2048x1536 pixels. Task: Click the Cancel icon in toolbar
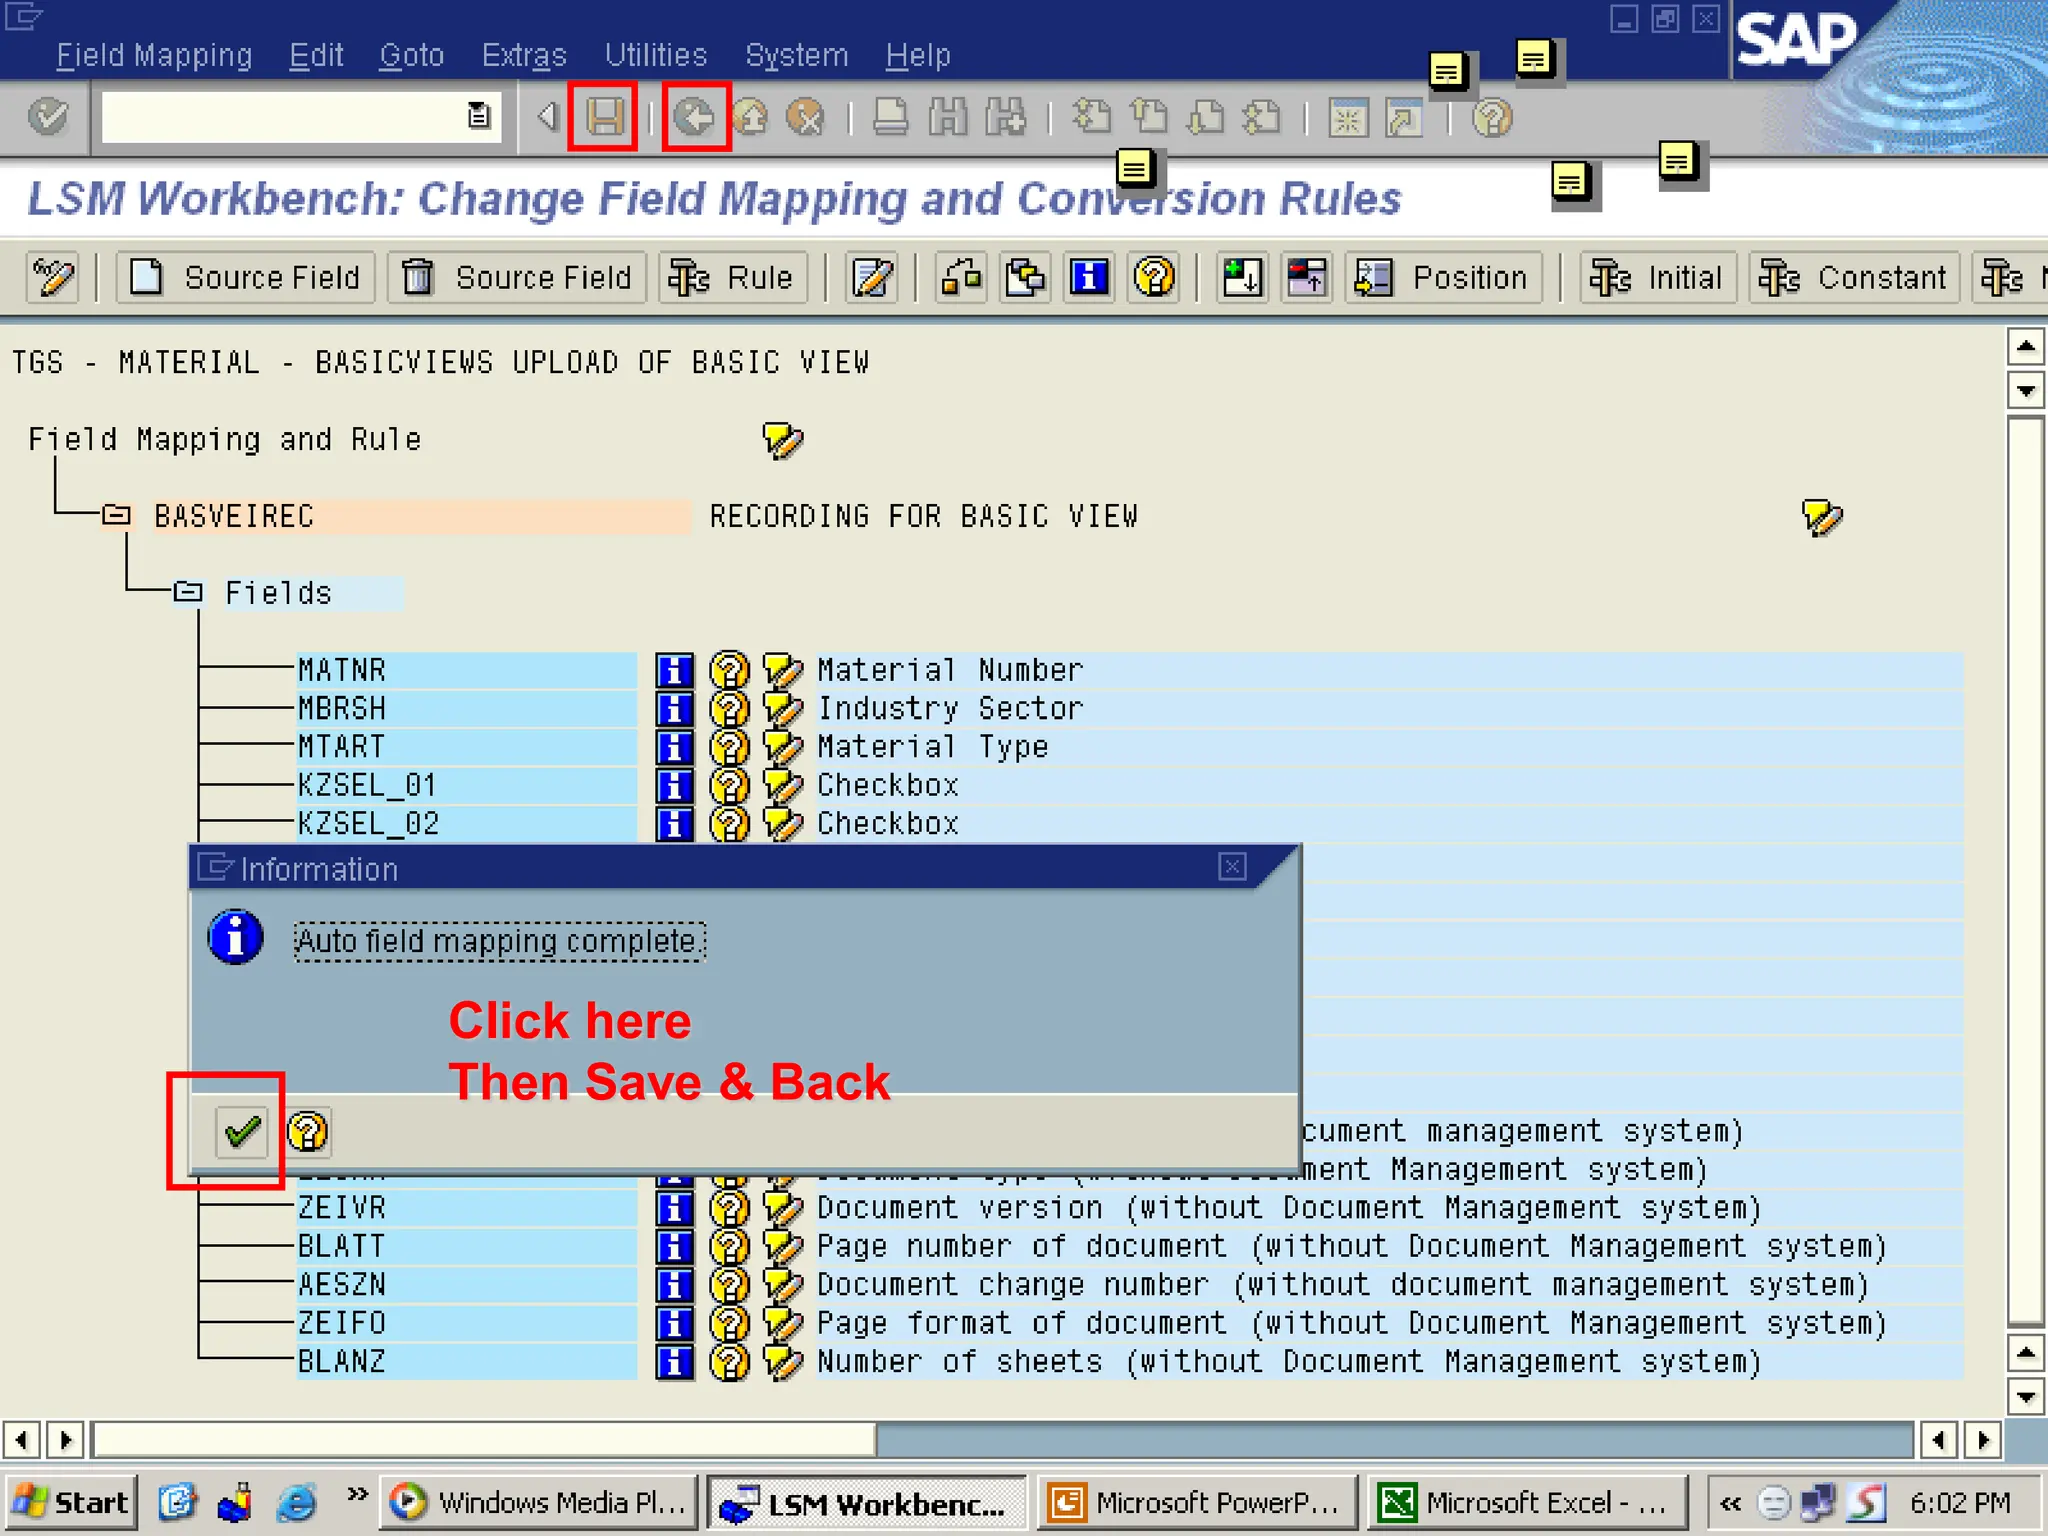click(x=805, y=117)
